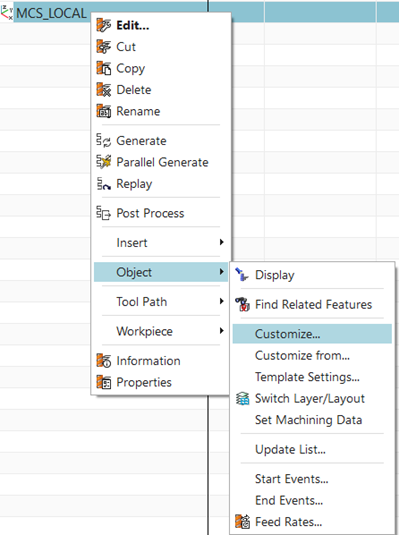This screenshot has width=399, height=535.
Task: Select the MCS_LOCAL tree row
Action: (199, 13)
